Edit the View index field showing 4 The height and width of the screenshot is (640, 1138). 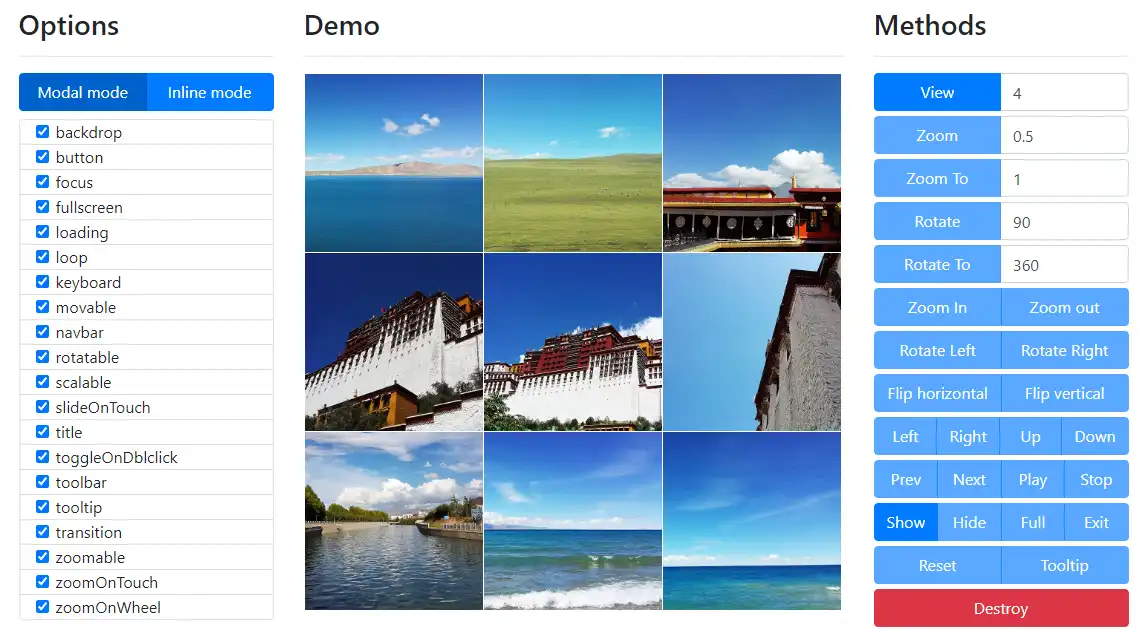(1065, 92)
